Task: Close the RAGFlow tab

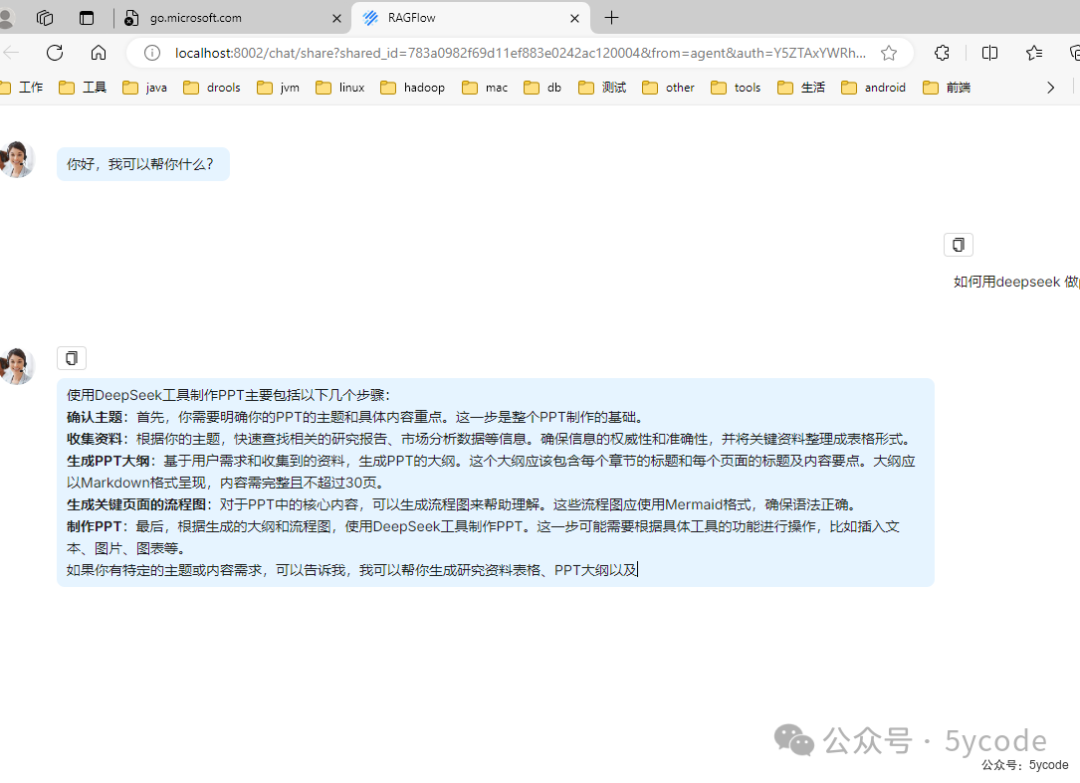Action: click(574, 19)
